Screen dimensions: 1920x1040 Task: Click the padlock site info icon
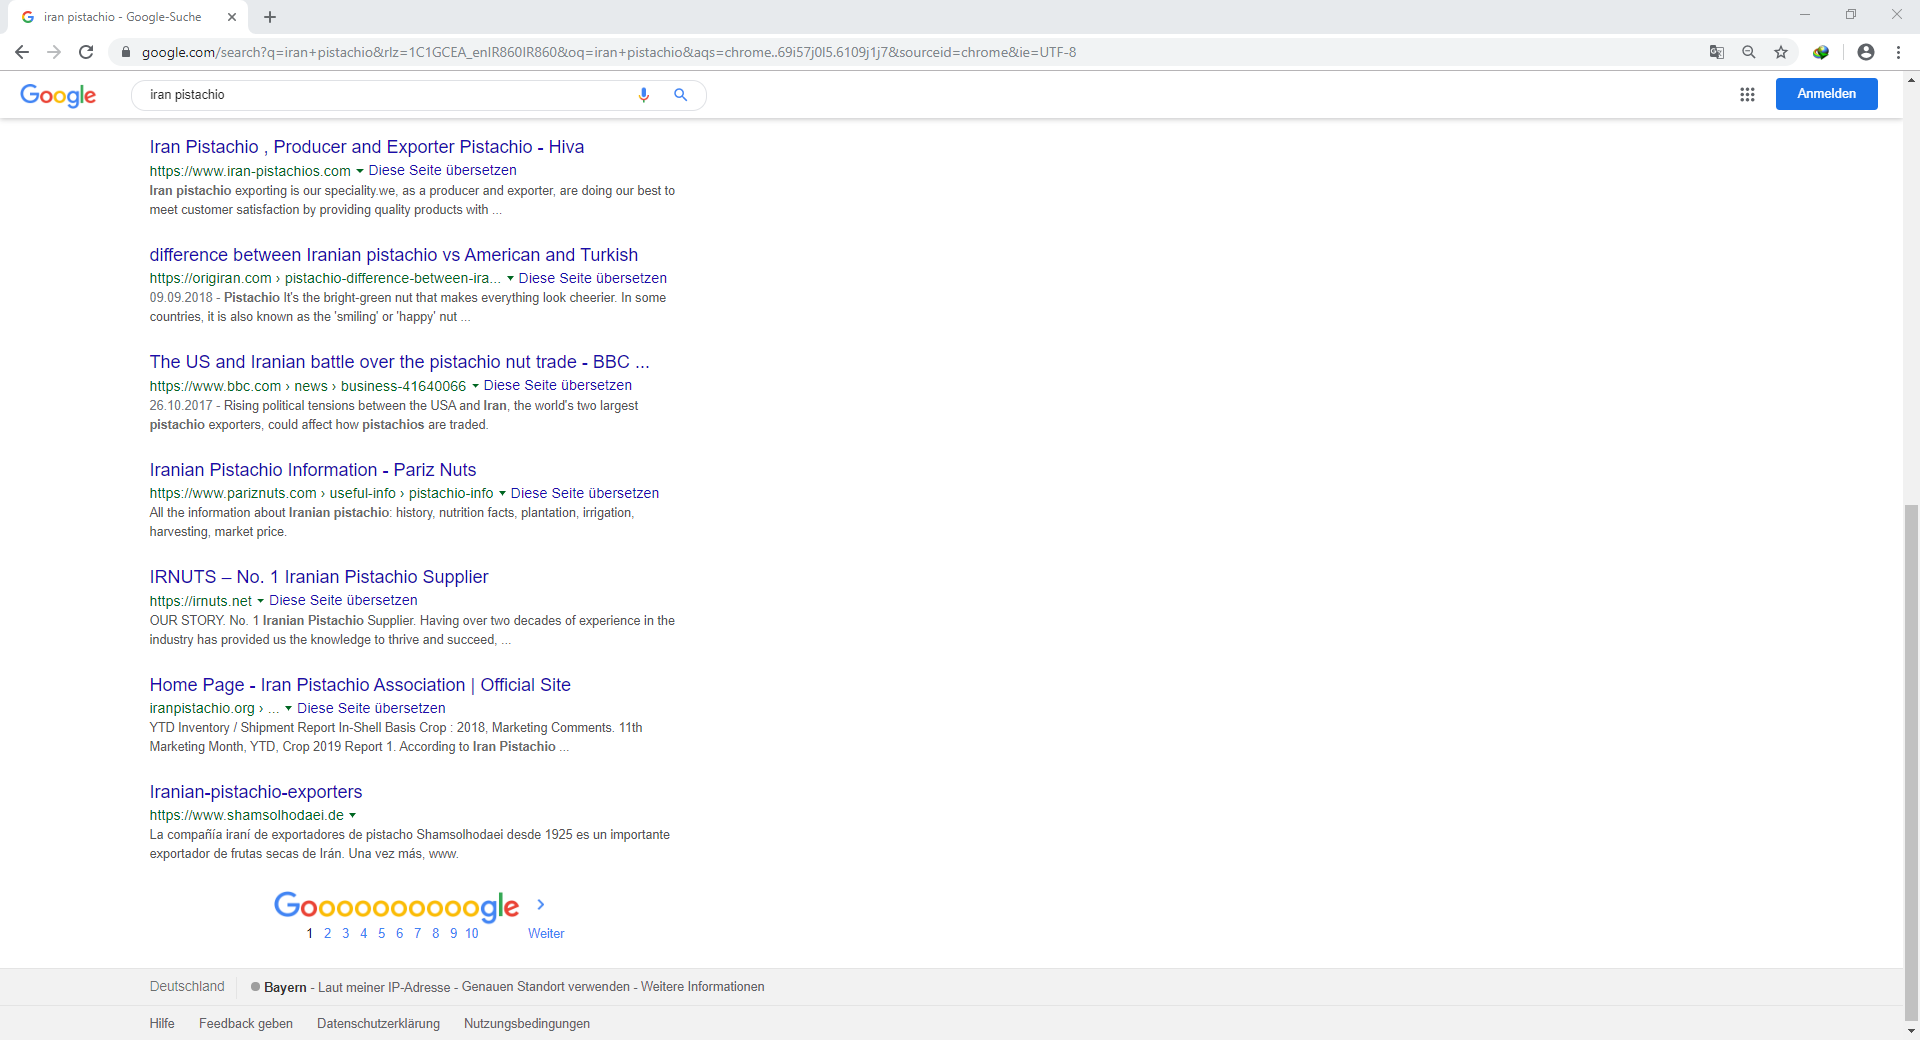(126, 52)
